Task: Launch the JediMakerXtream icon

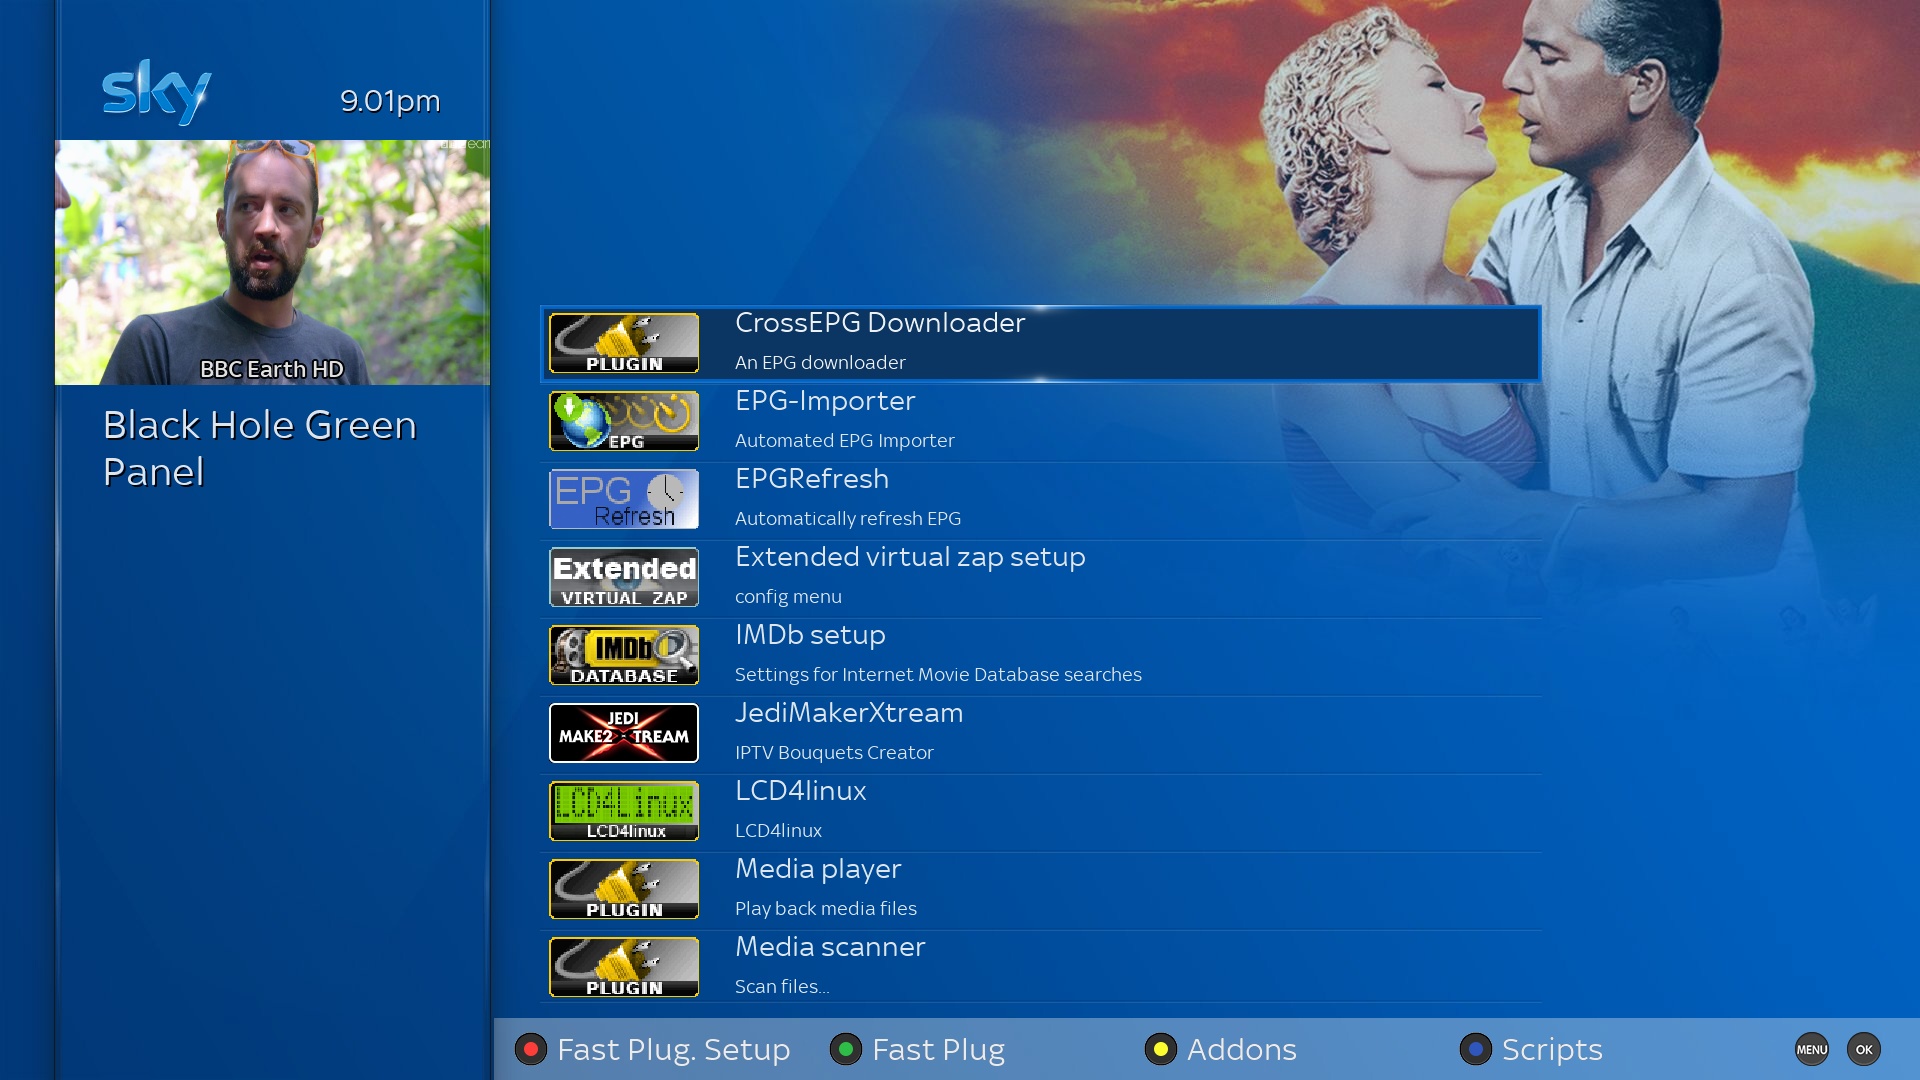Action: tap(624, 733)
